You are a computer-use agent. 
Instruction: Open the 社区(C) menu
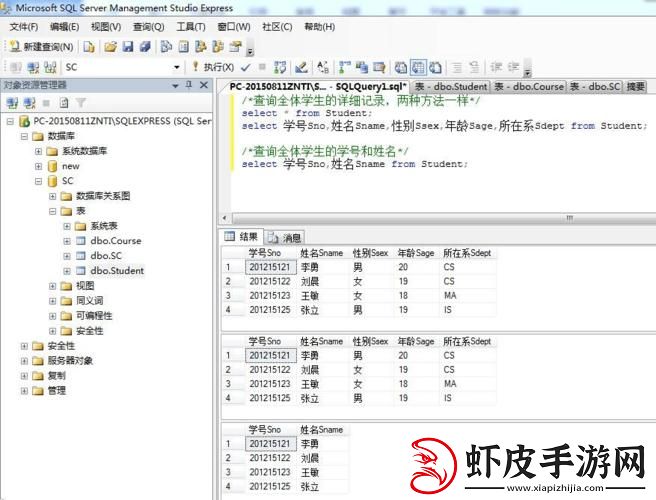pyautogui.click(x=277, y=27)
